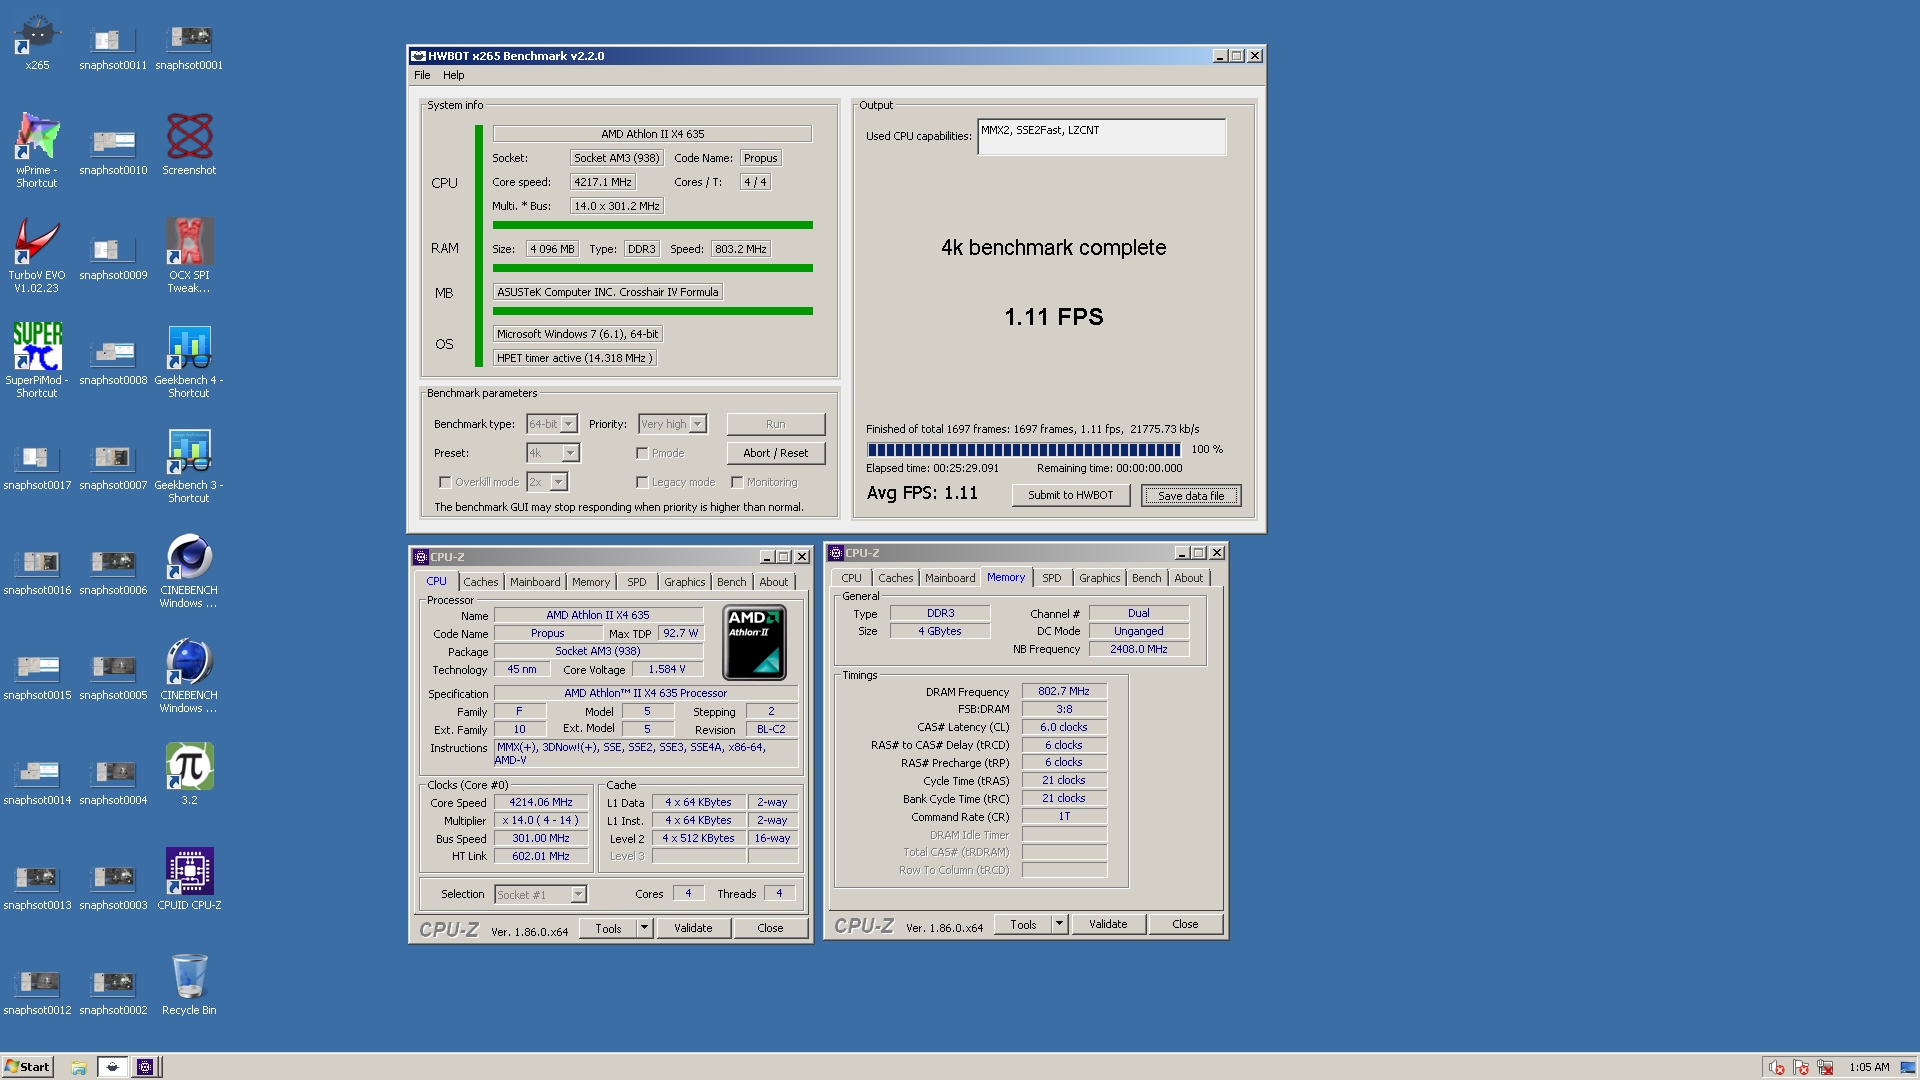Open Geekbench 4 Shortcut
Viewport: 1920px width, 1080px height.
pos(189,359)
